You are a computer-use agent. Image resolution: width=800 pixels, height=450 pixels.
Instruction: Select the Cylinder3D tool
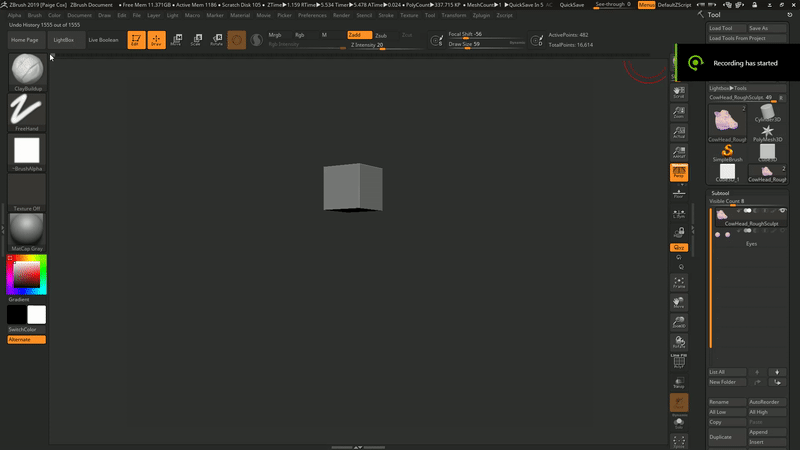(x=767, y=113)
